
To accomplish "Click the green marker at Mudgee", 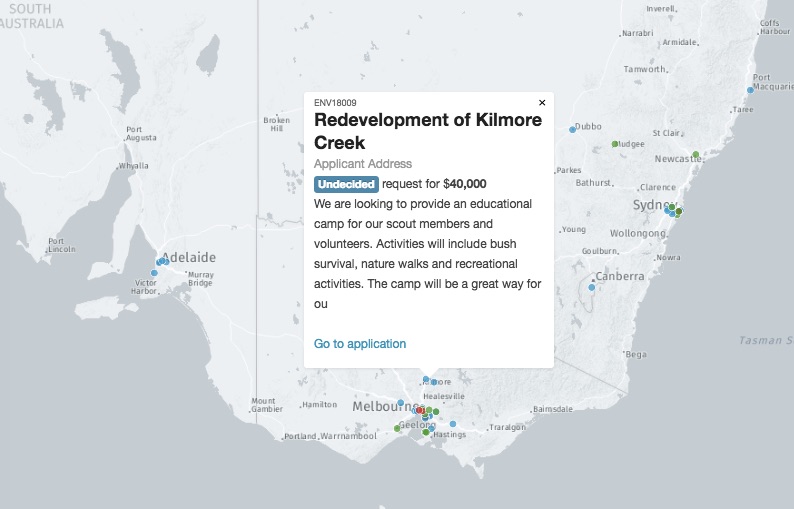I will point(615,144).
